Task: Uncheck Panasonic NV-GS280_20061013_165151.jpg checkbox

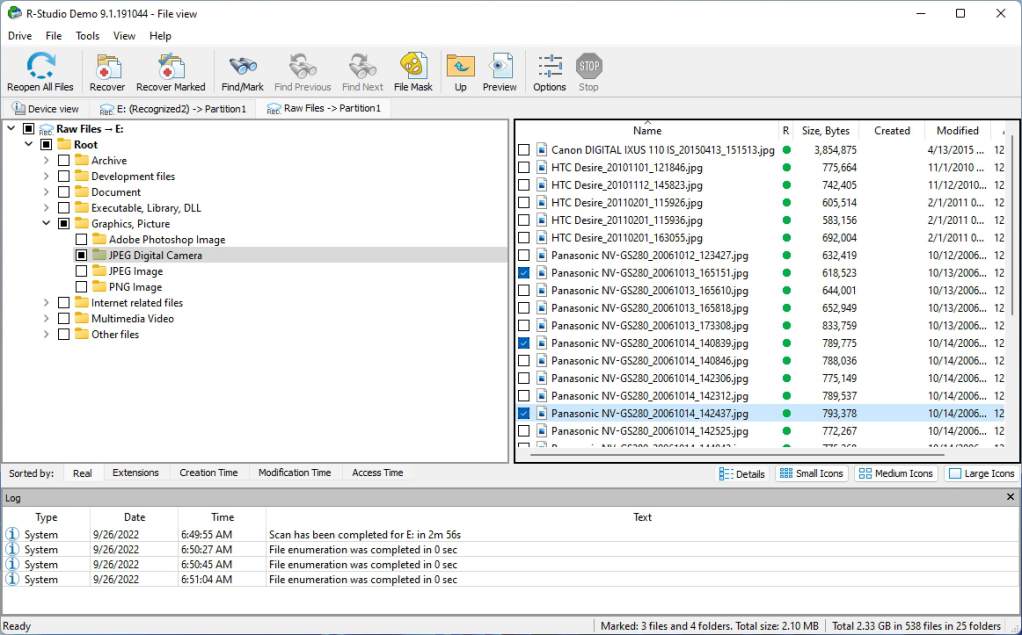Action: click(523, 273)
